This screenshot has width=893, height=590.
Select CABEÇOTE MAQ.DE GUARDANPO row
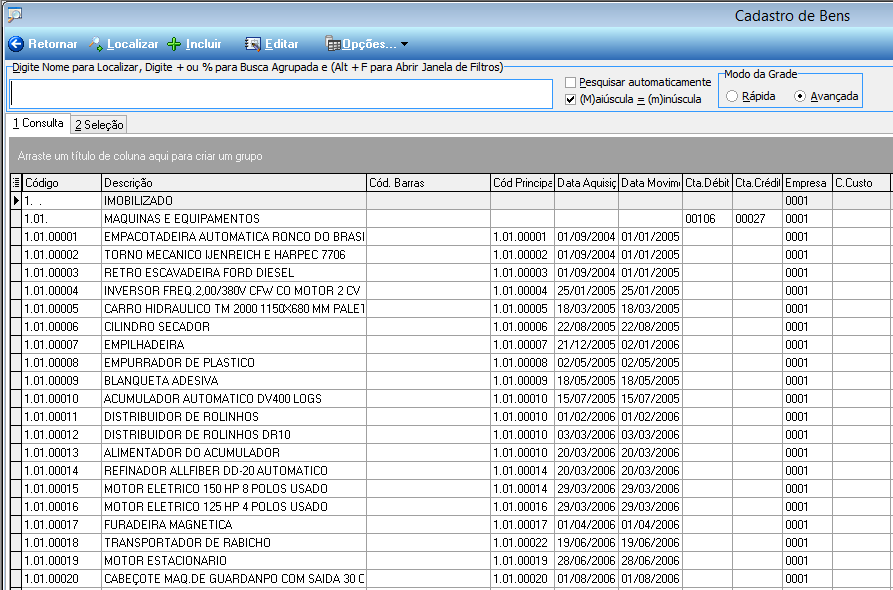451,579
